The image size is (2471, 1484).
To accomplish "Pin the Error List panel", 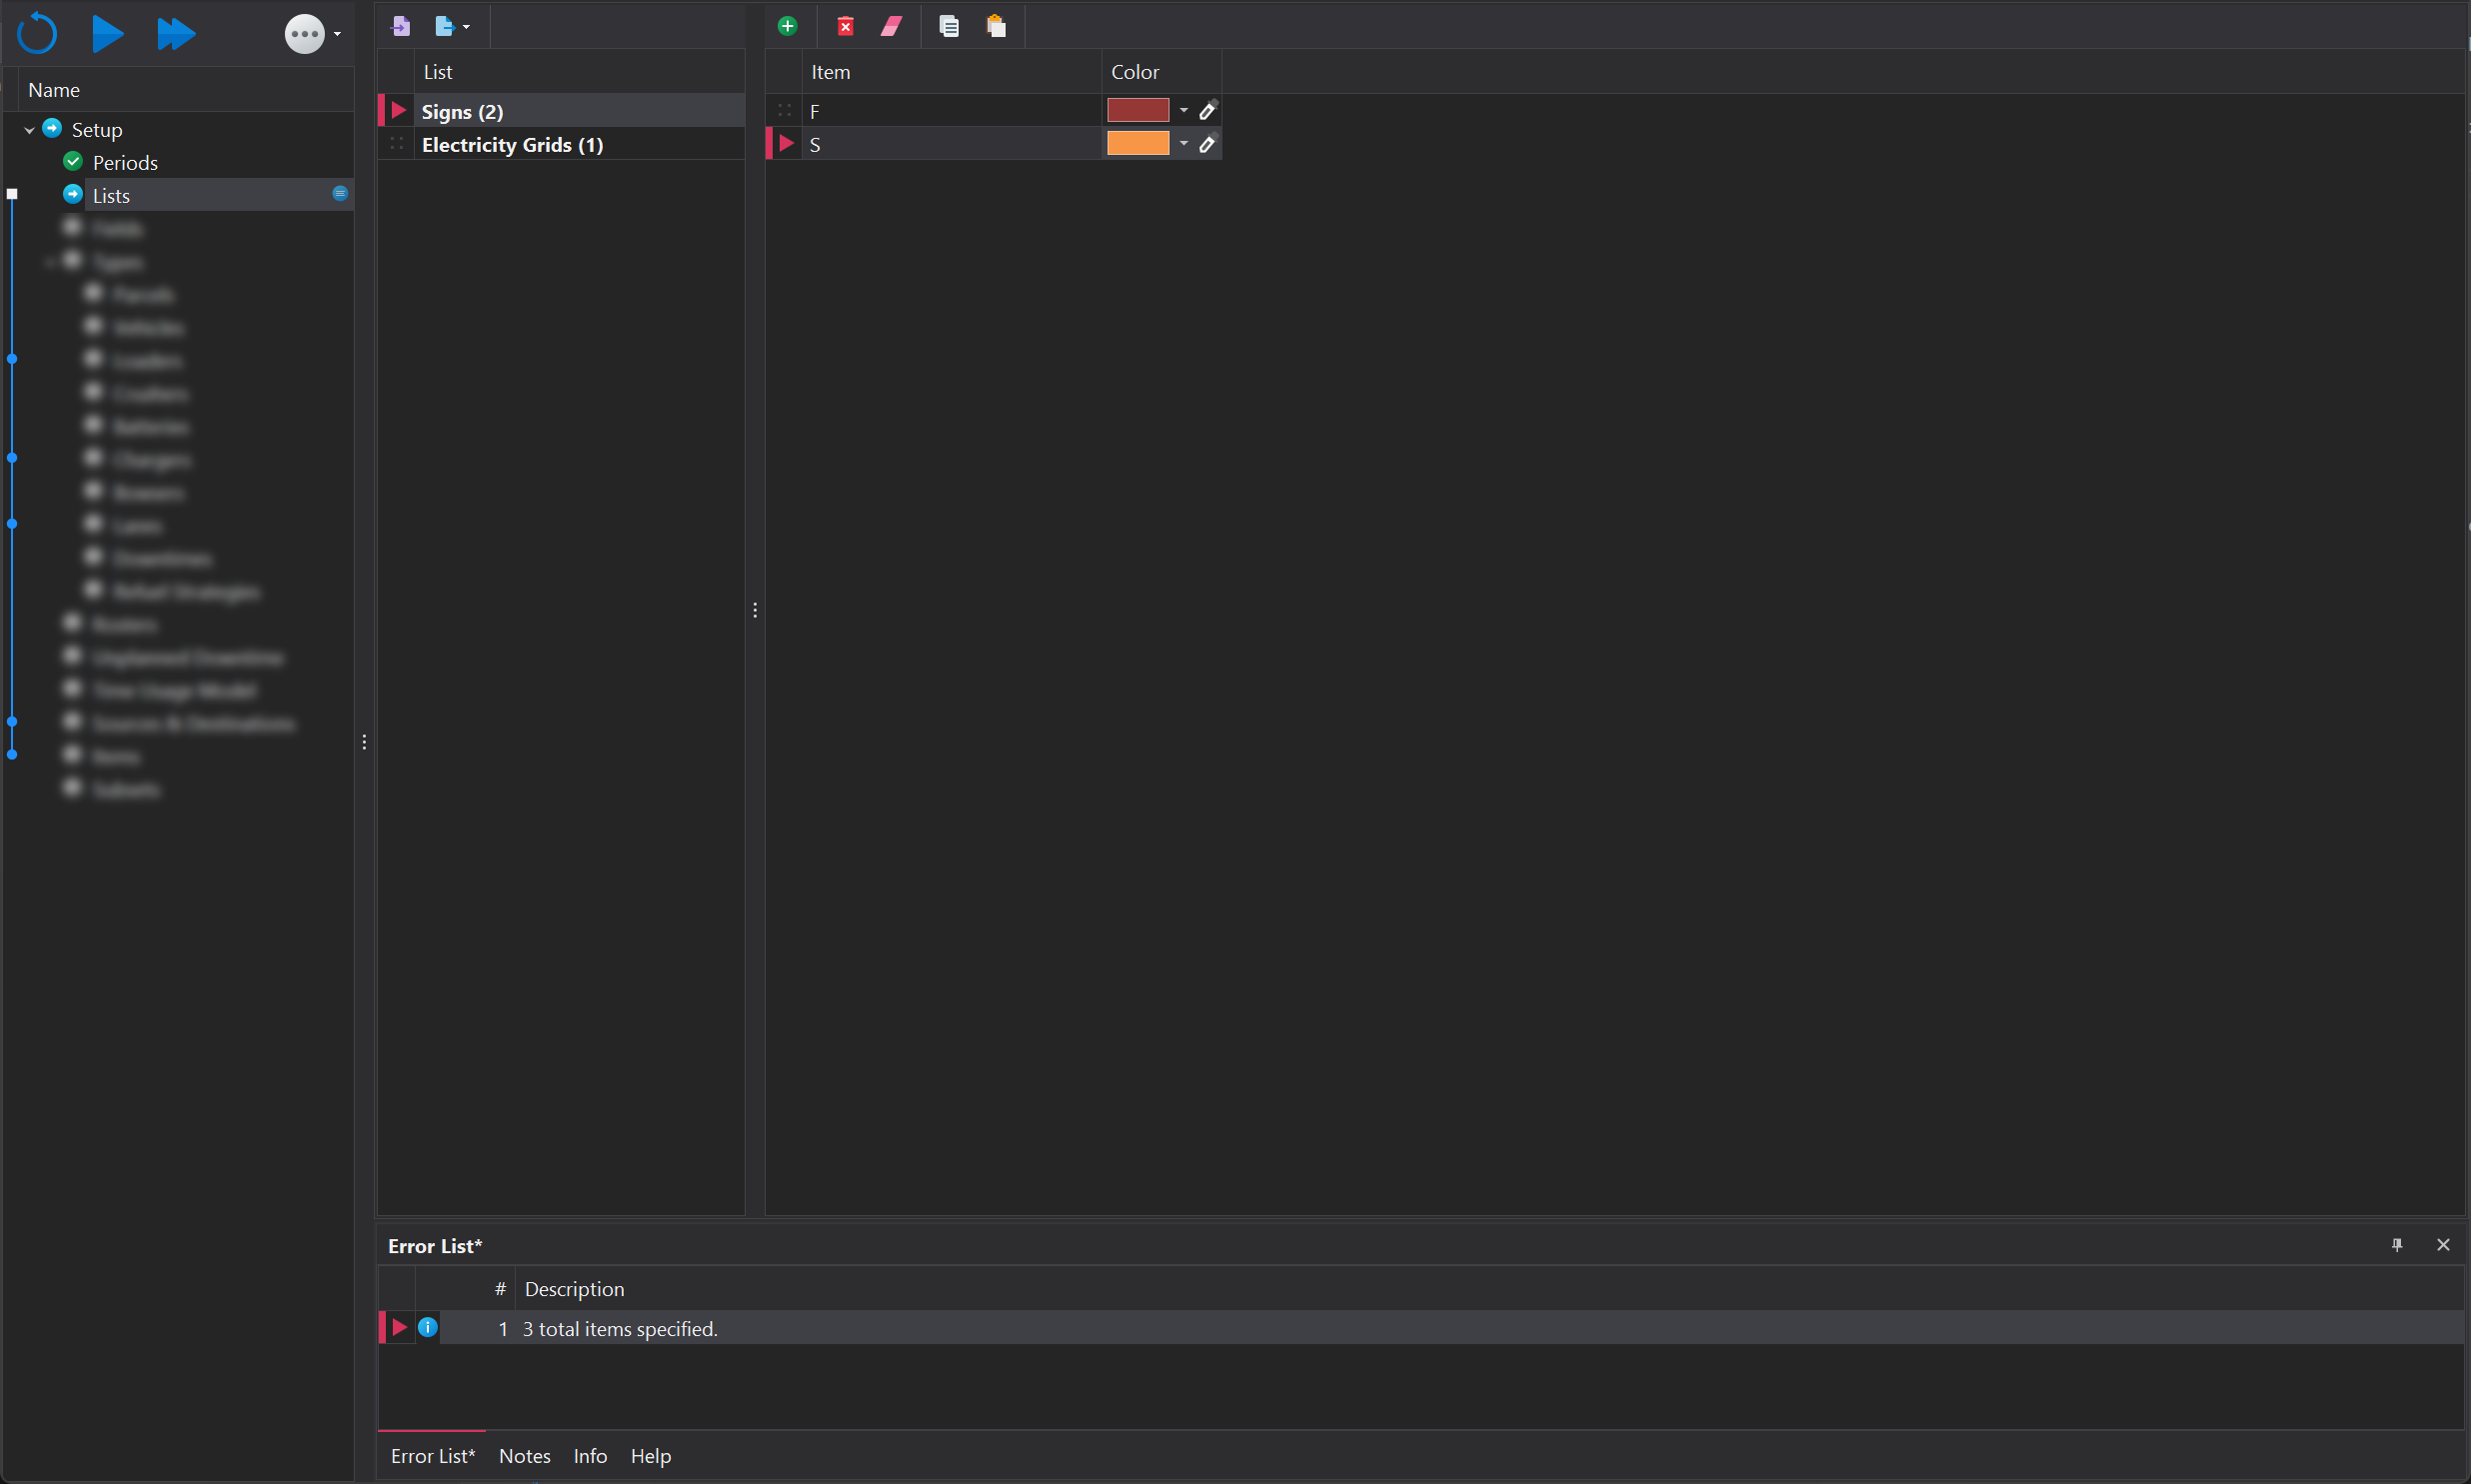I will (2396, 1245).
